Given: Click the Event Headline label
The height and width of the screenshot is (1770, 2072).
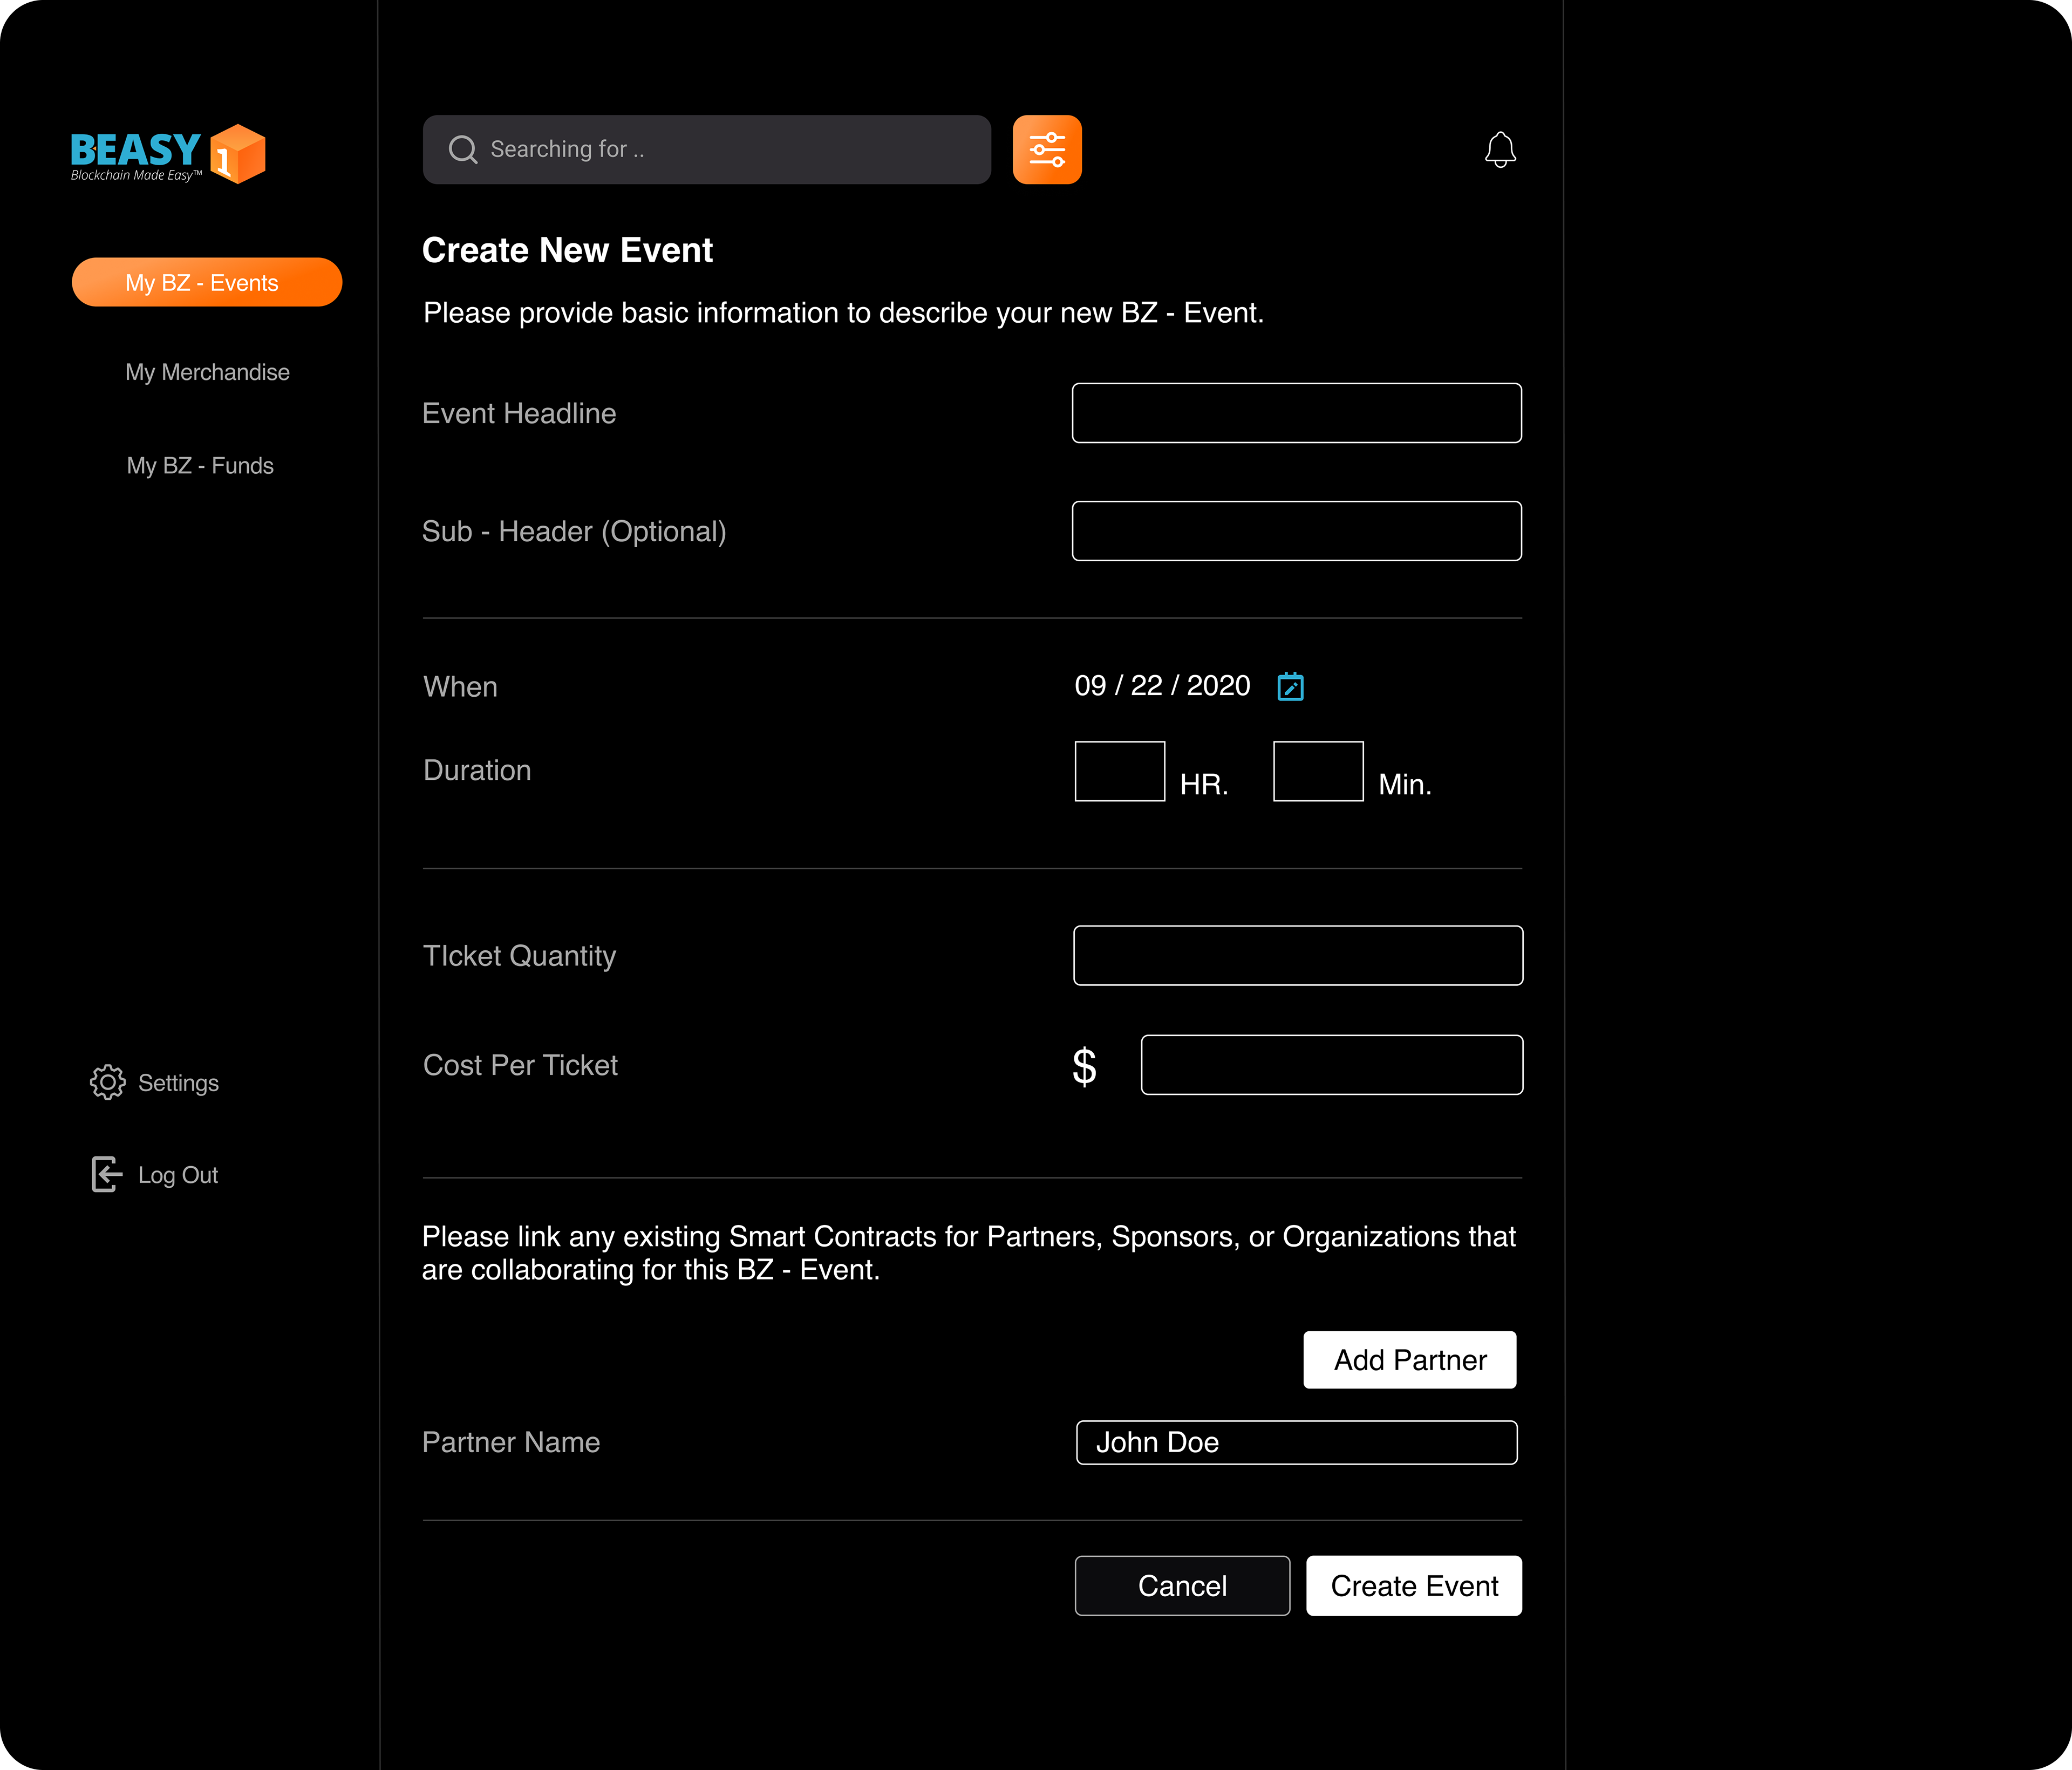Looking at the screenshot, I should tap(519, 413).
